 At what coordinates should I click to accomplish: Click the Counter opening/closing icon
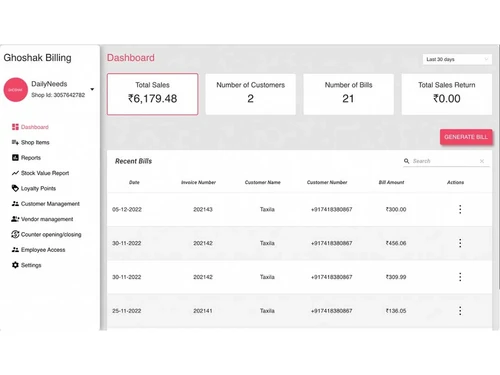click(x=15, y=234)
